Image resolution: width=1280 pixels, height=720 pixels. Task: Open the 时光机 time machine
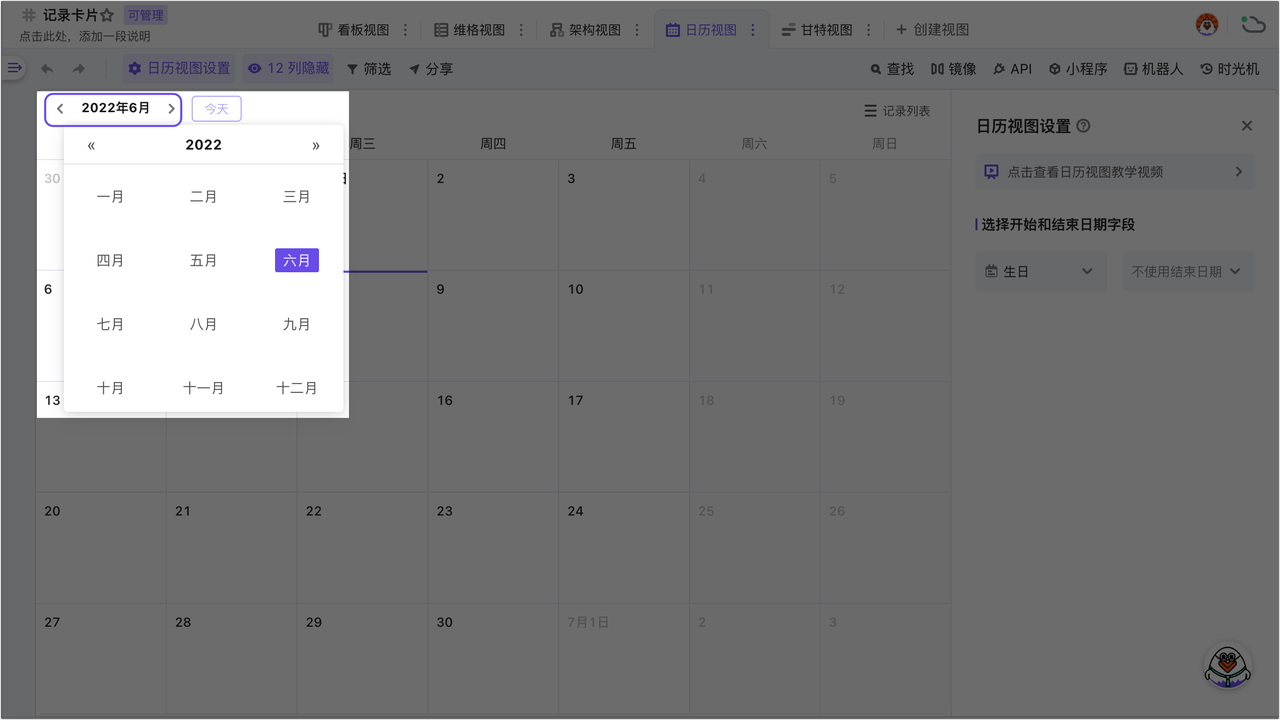coord(1229,69)
